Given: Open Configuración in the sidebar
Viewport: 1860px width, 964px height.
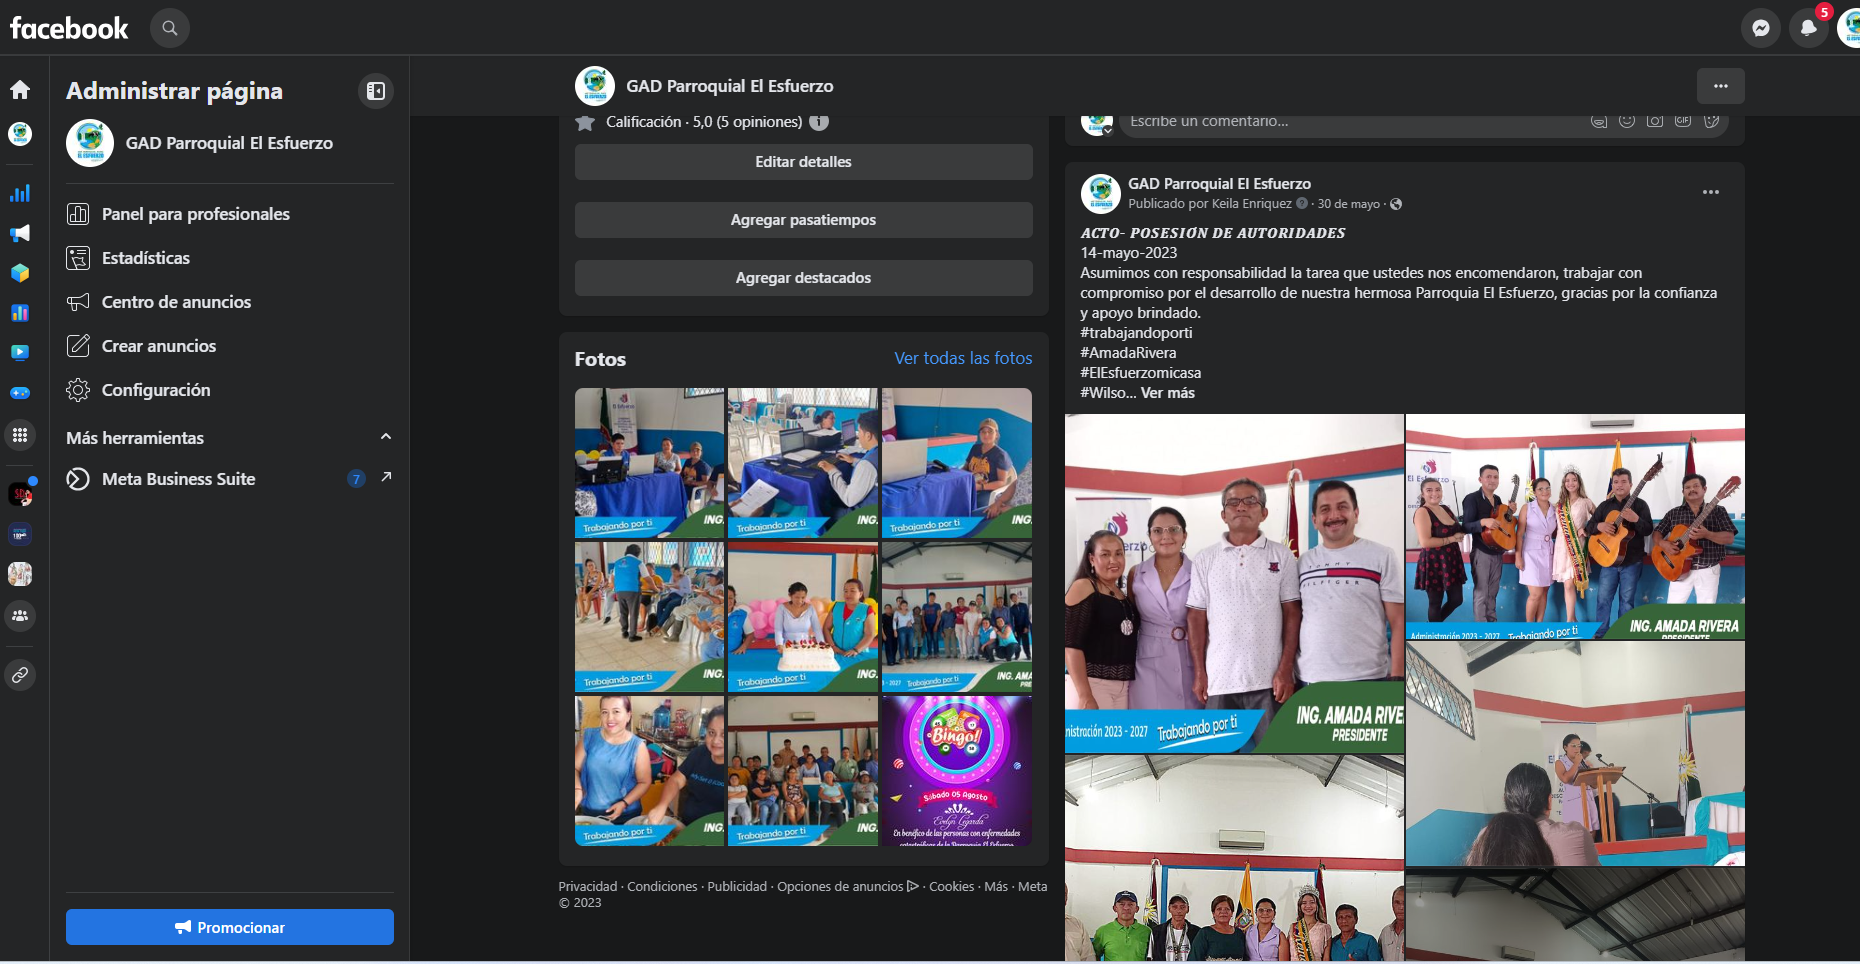Looking at the screenshot, I should tap(156, 390).
